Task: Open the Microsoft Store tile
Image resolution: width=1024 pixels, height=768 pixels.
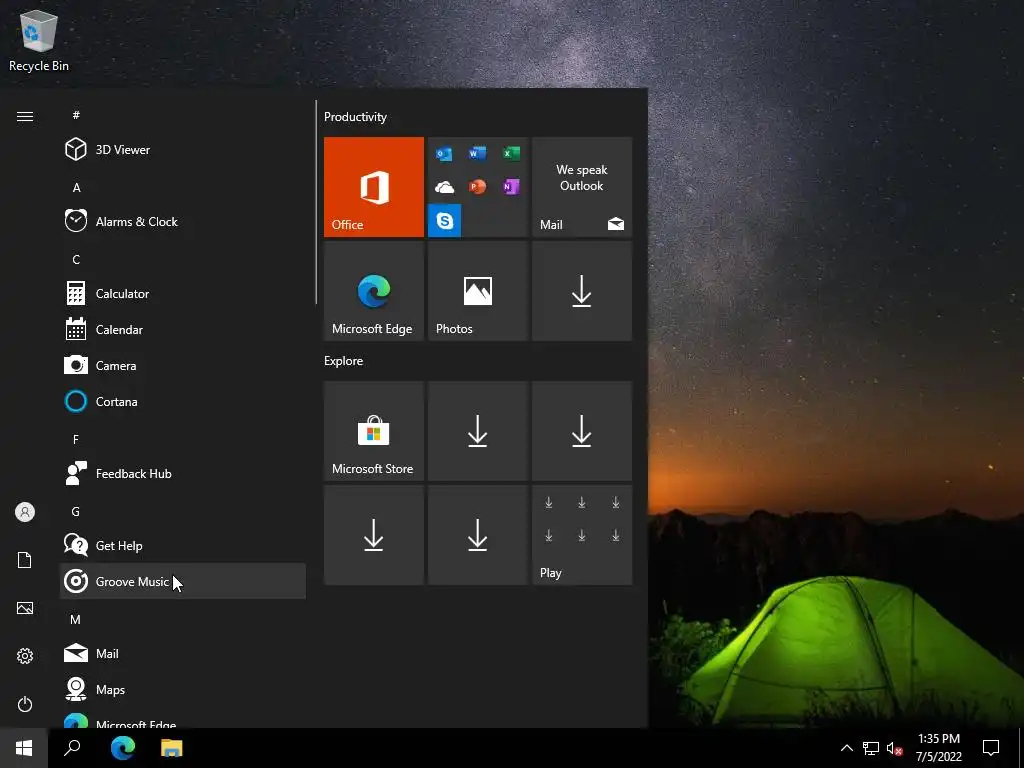Action: tap(374, 431)
